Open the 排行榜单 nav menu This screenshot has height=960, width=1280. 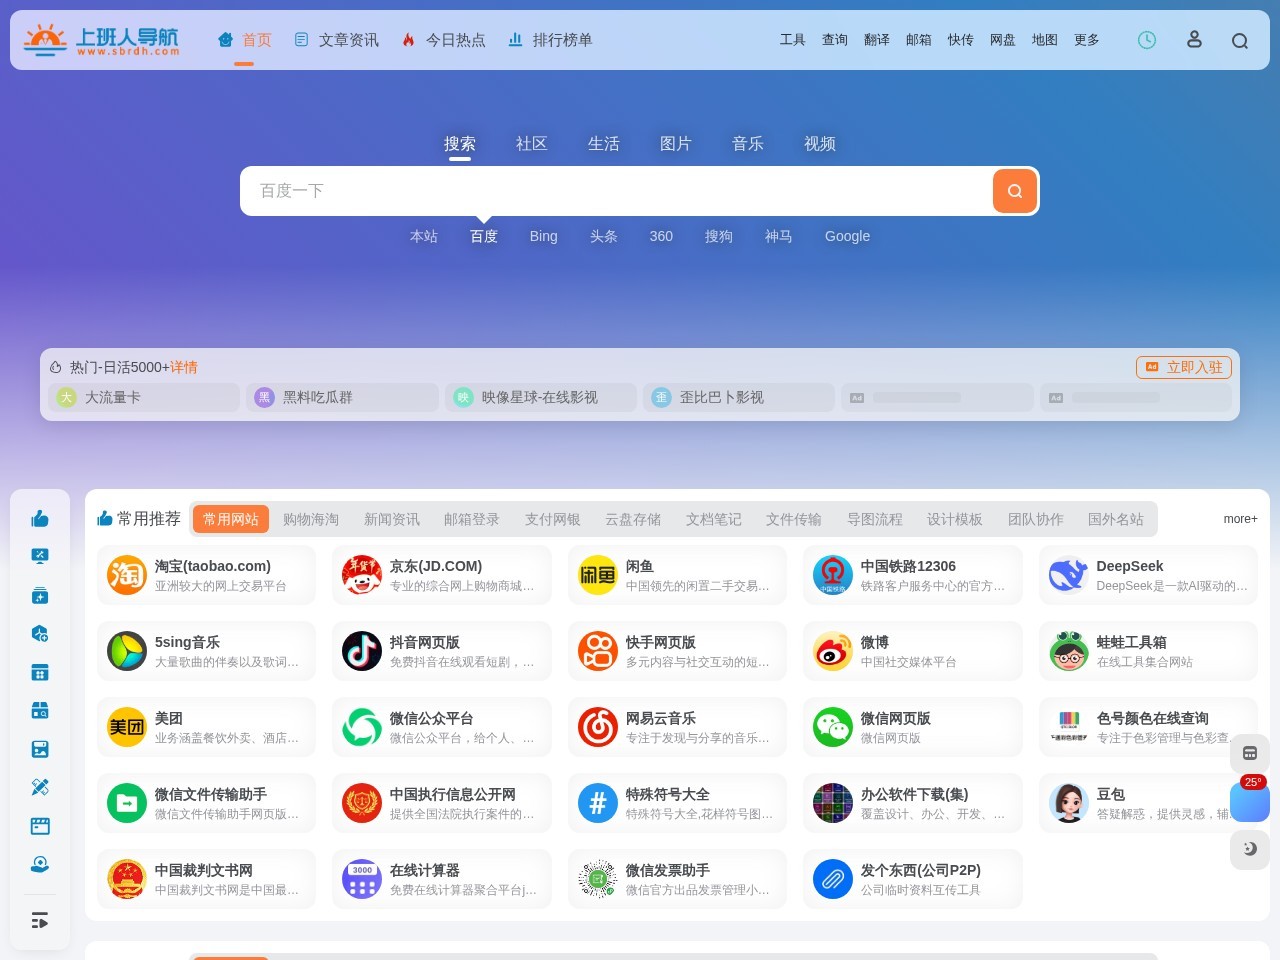click(551, 40)
